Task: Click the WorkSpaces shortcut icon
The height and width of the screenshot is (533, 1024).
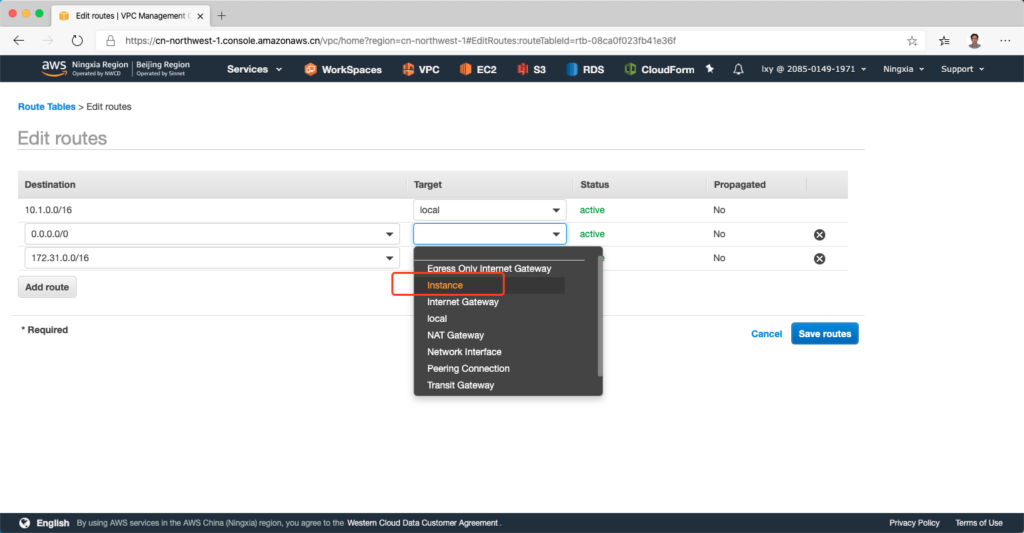Action: coord(311,69)
